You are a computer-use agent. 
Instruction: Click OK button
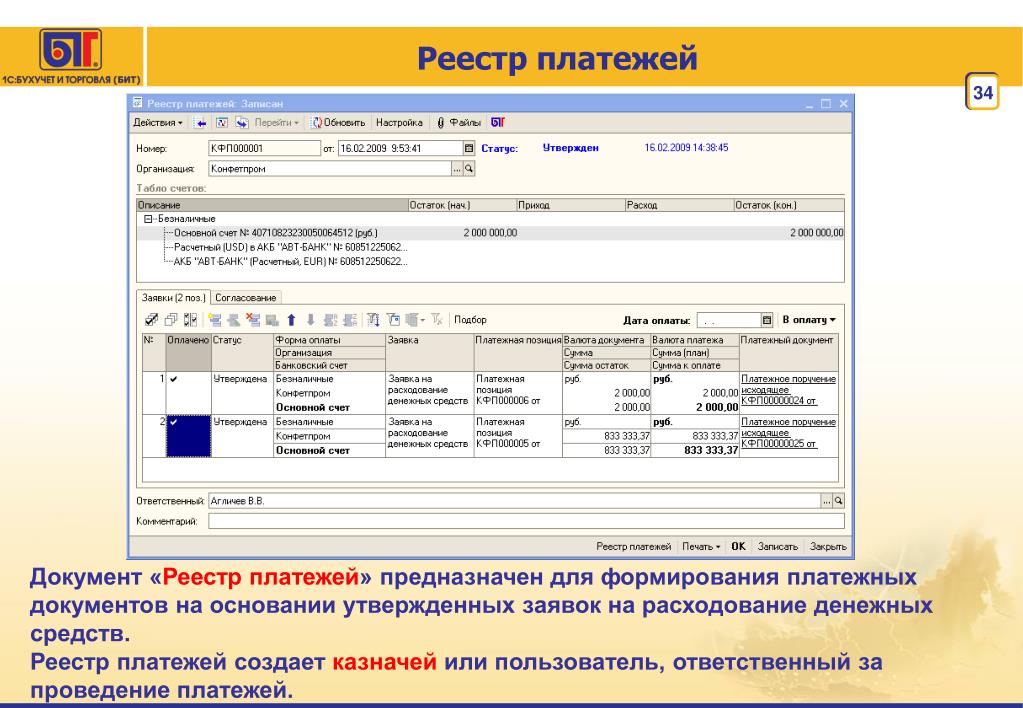[739, 547]
